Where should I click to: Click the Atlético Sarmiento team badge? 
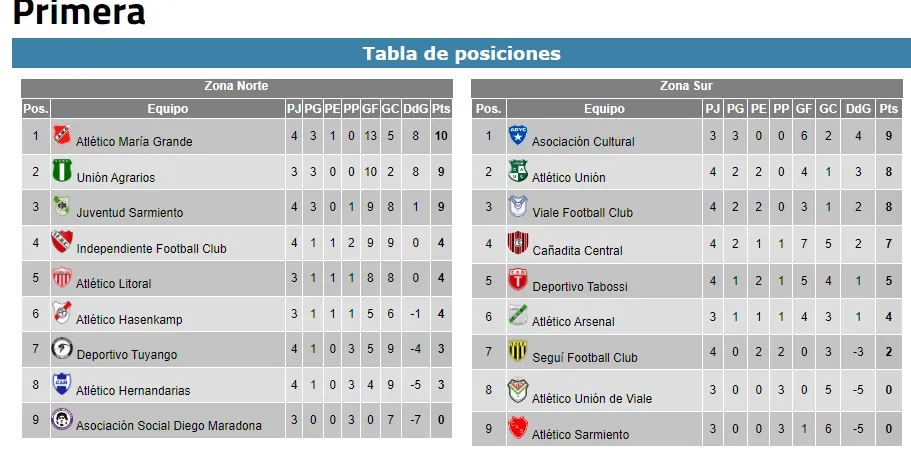tap(517, 428)
